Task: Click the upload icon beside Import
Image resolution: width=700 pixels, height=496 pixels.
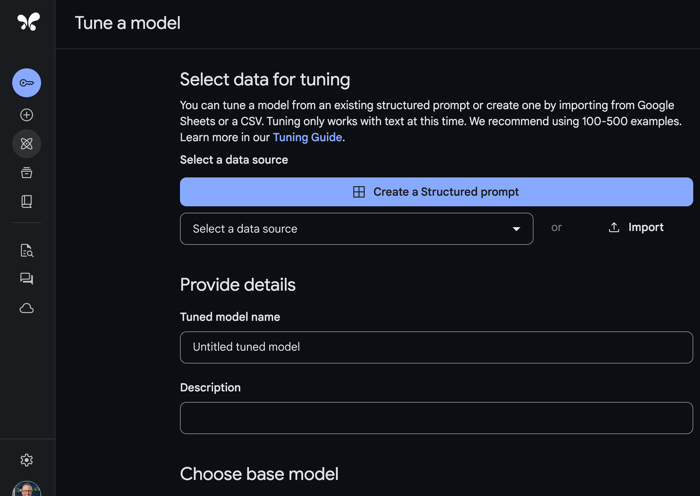Action: pos(614,228)
